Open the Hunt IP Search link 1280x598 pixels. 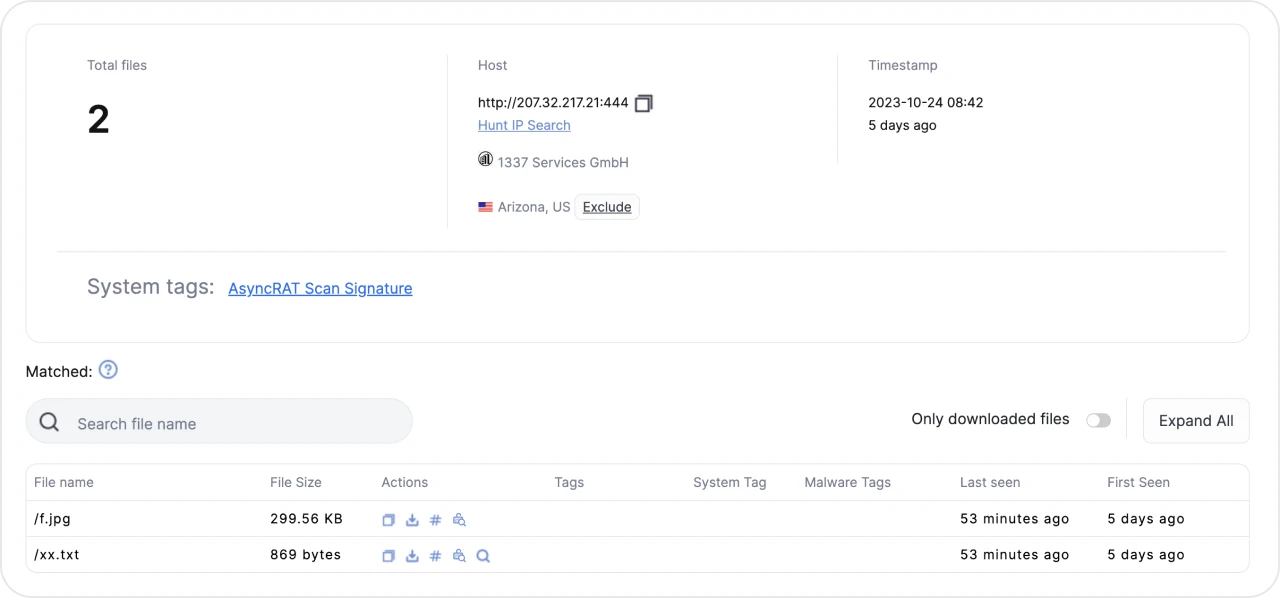(x=524, y=125)
